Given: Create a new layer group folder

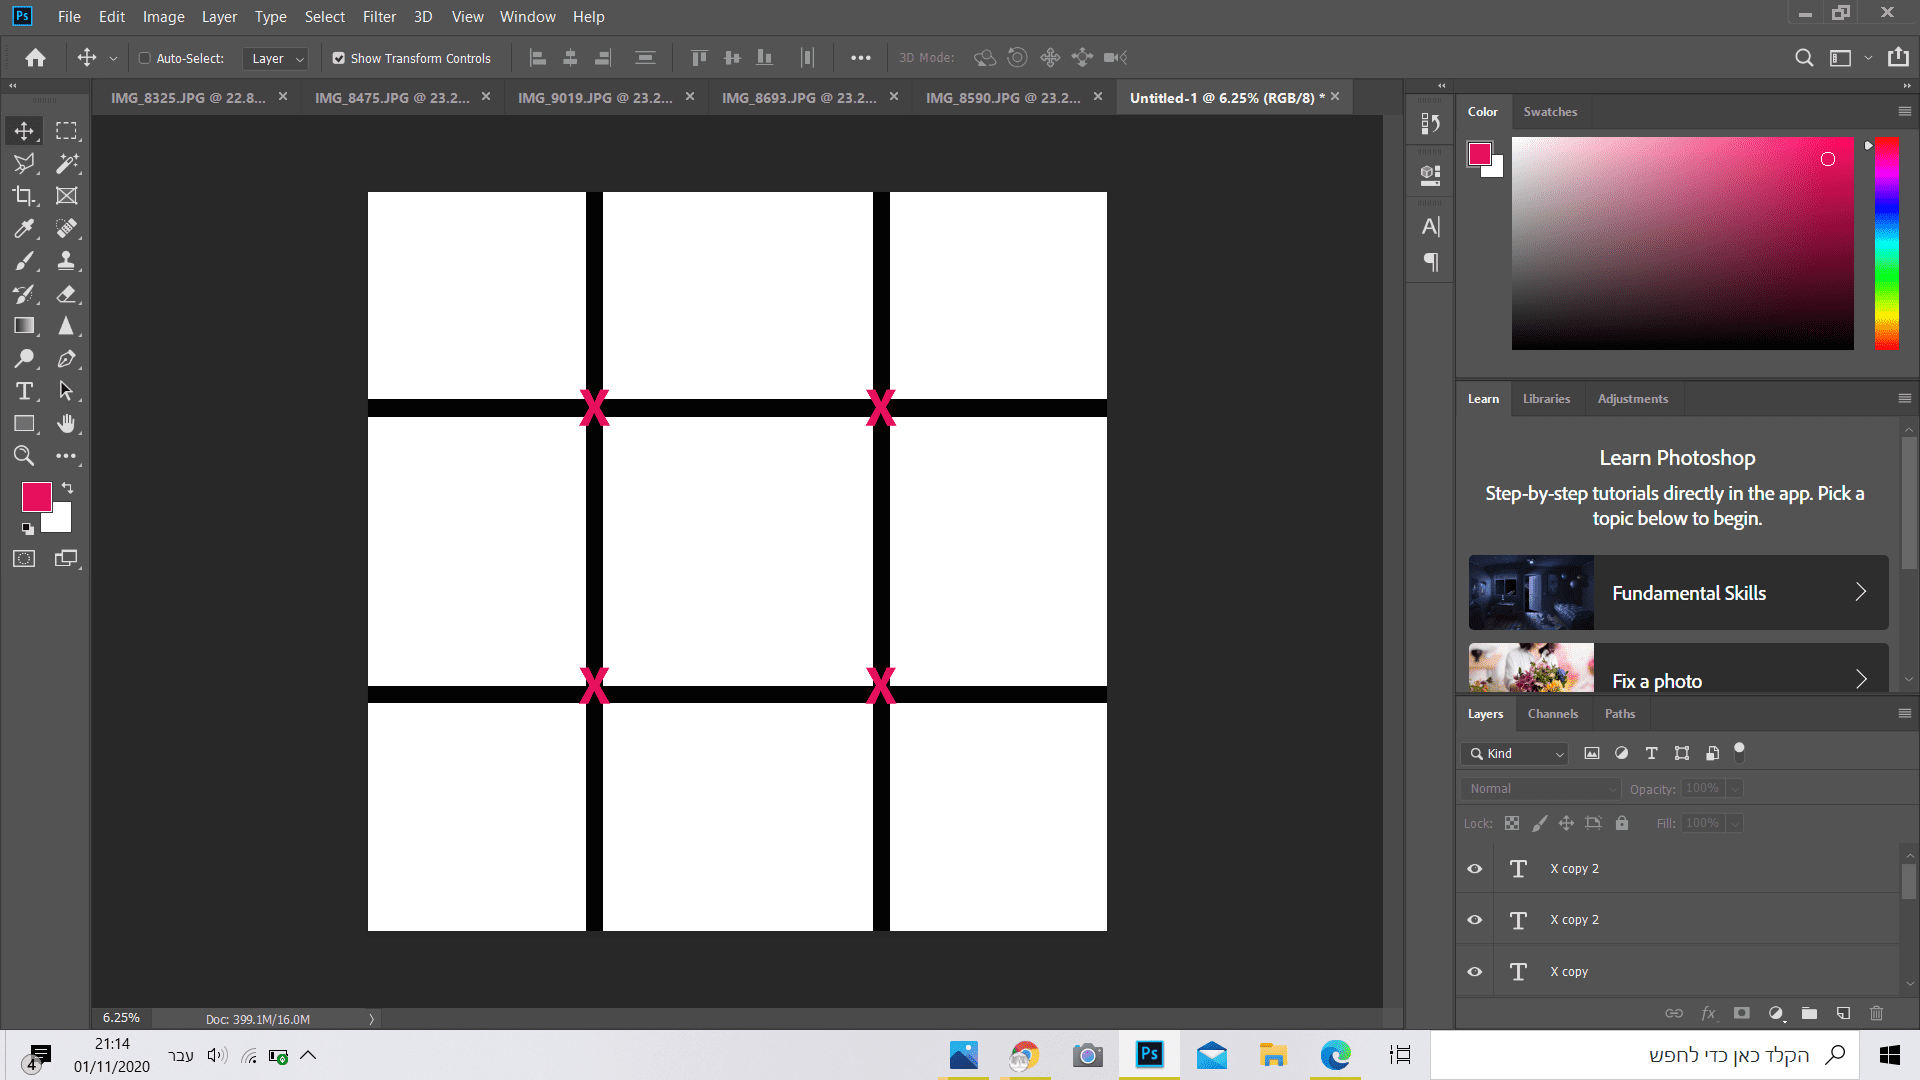Looking at the screenshot, I should click(1809, 1013).
